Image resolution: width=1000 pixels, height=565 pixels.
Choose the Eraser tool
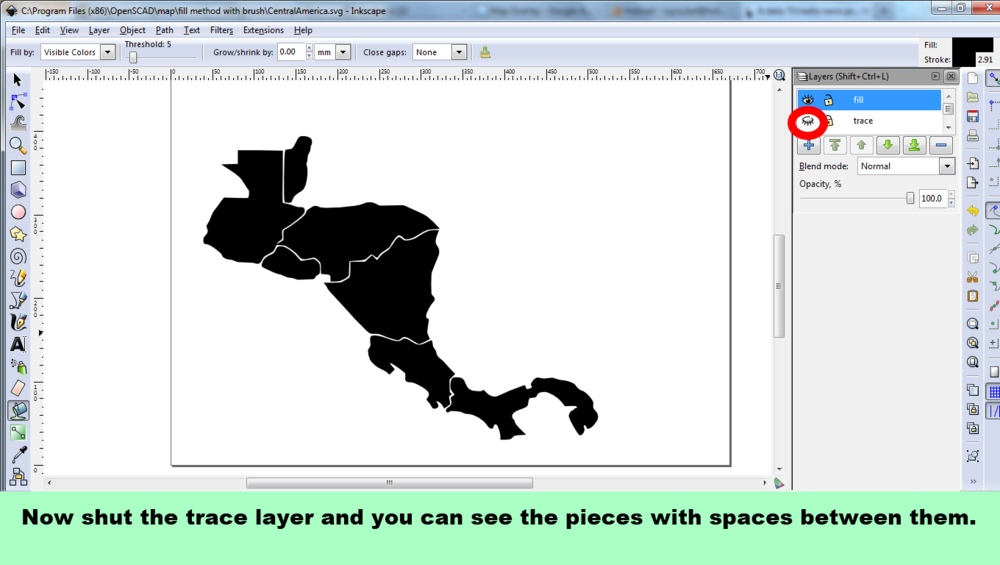pos(18,388)
